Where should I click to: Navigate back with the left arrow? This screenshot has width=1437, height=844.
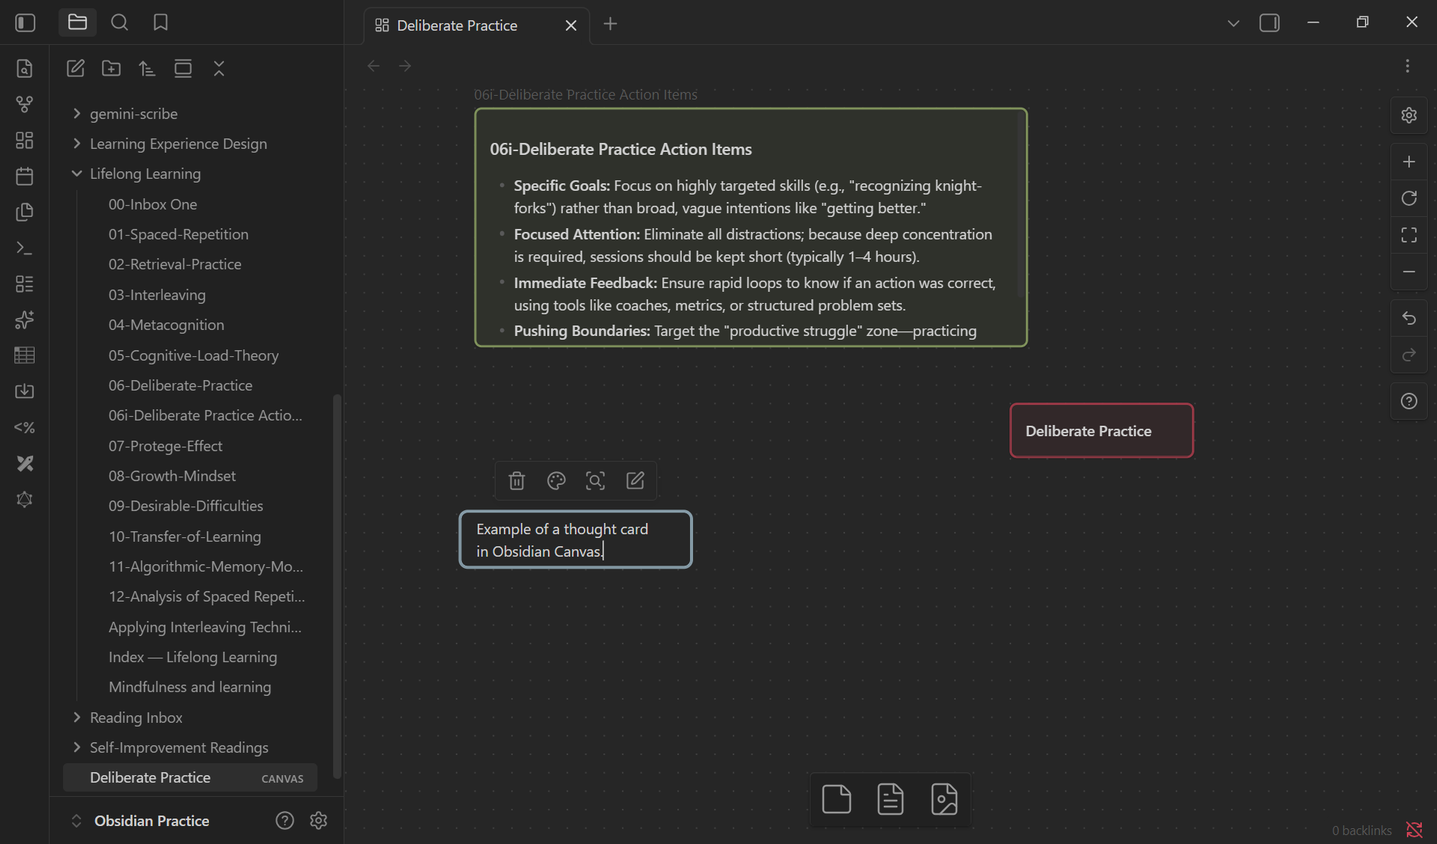coord(374,66)
